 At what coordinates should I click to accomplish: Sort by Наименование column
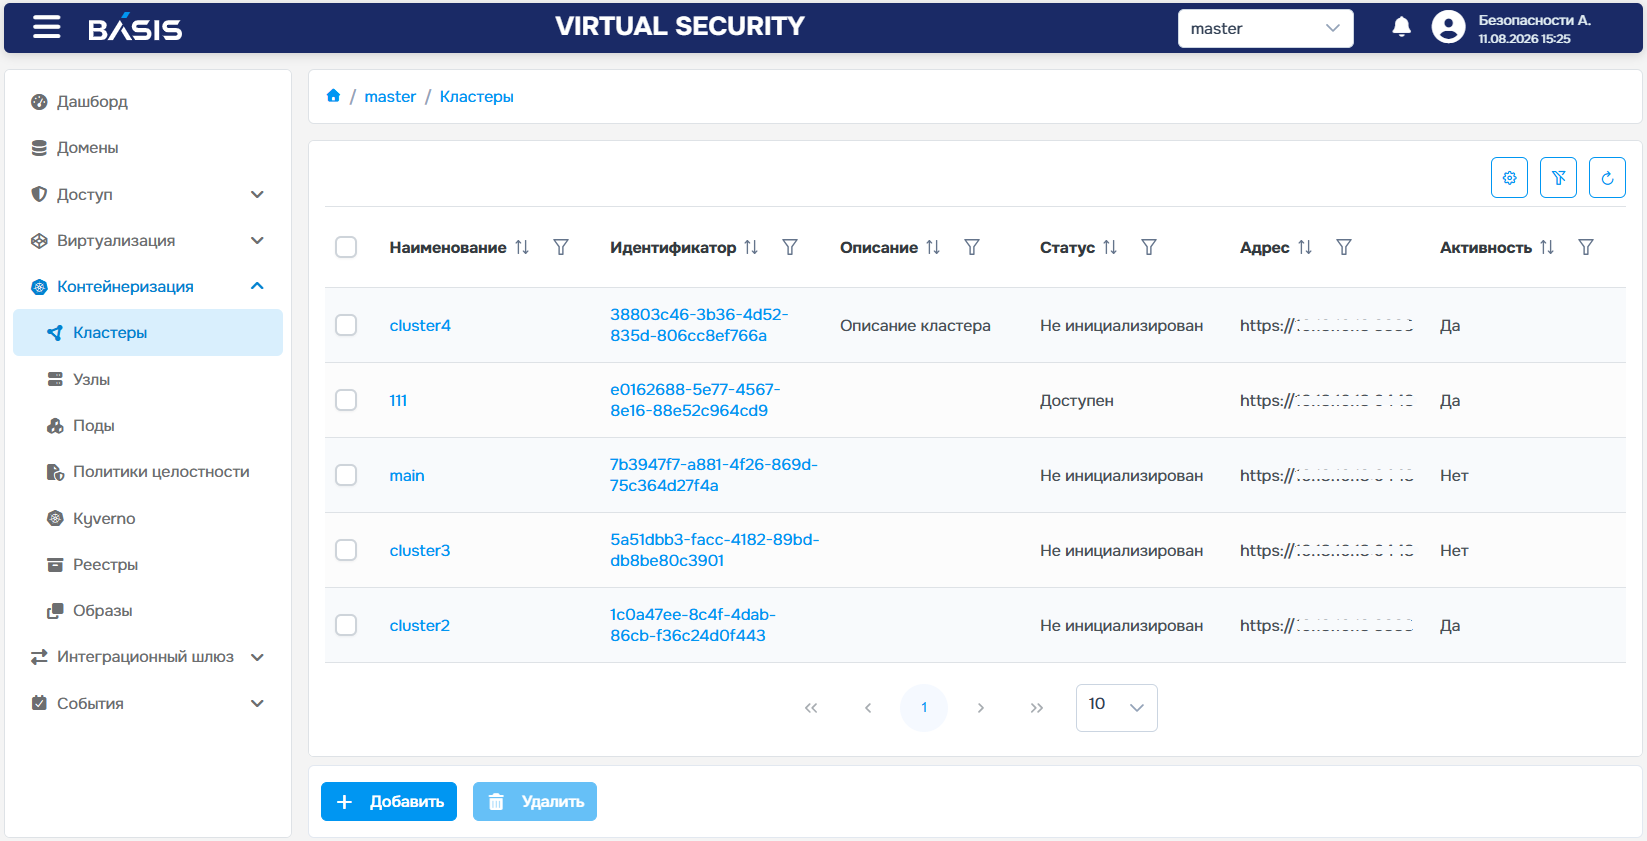coord(522,247)
